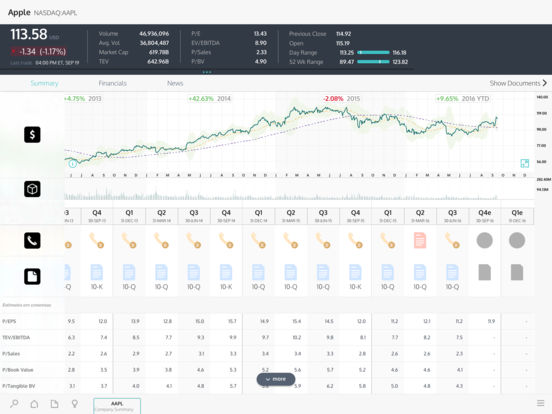This screenshot has height=414, width=552.
Task: Open the 10-Q filing for Q2 Mar 2015
Action: pos(290,277)
